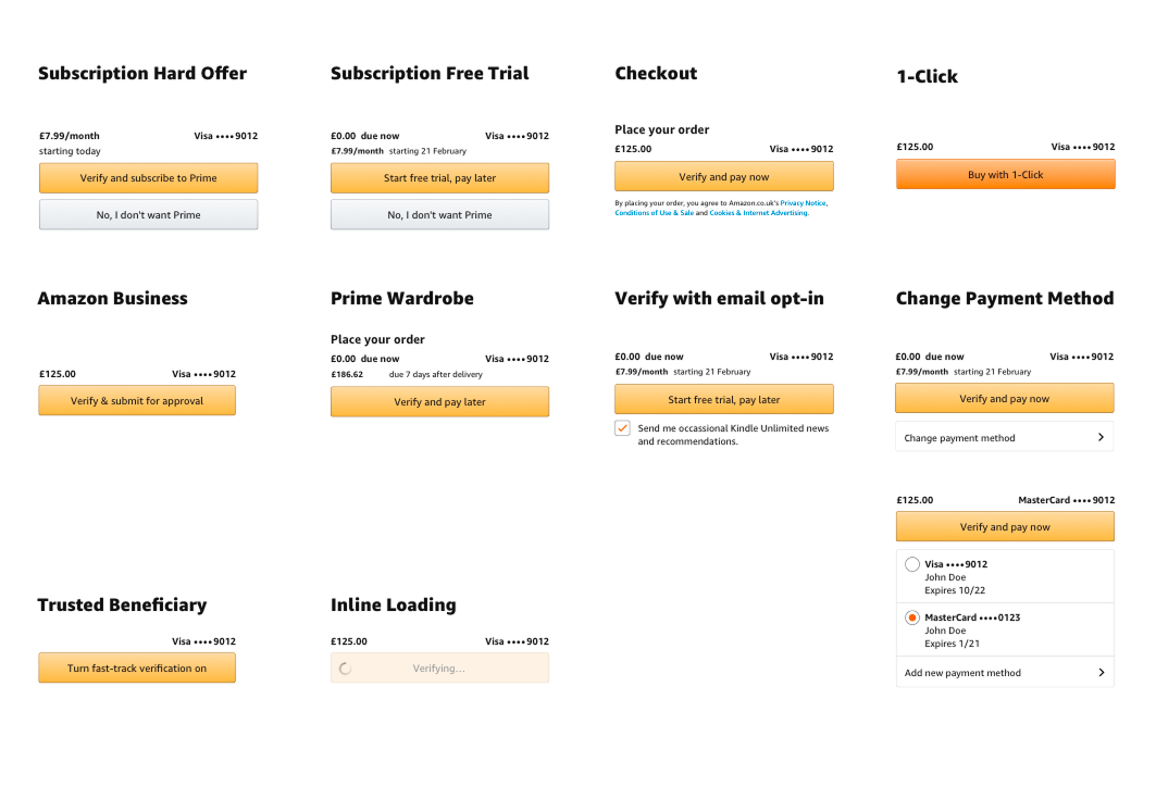Click Verify and pay now under Change Payment Method
The height and width of the screenshot is (786, 1156).
click(x=1004, y=397)
